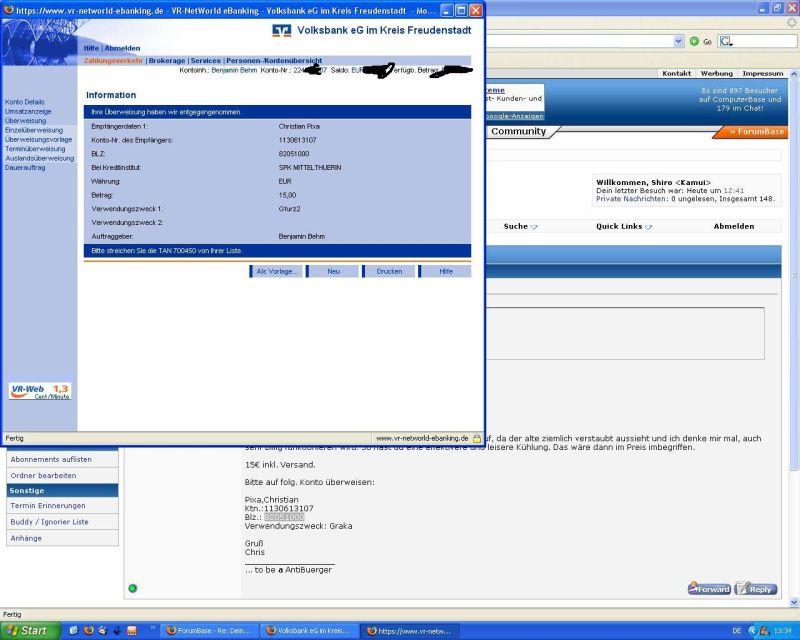Viewport: 800px width, 640px height.
Task: Open Konto Details in sidebar
Action: 25,102
